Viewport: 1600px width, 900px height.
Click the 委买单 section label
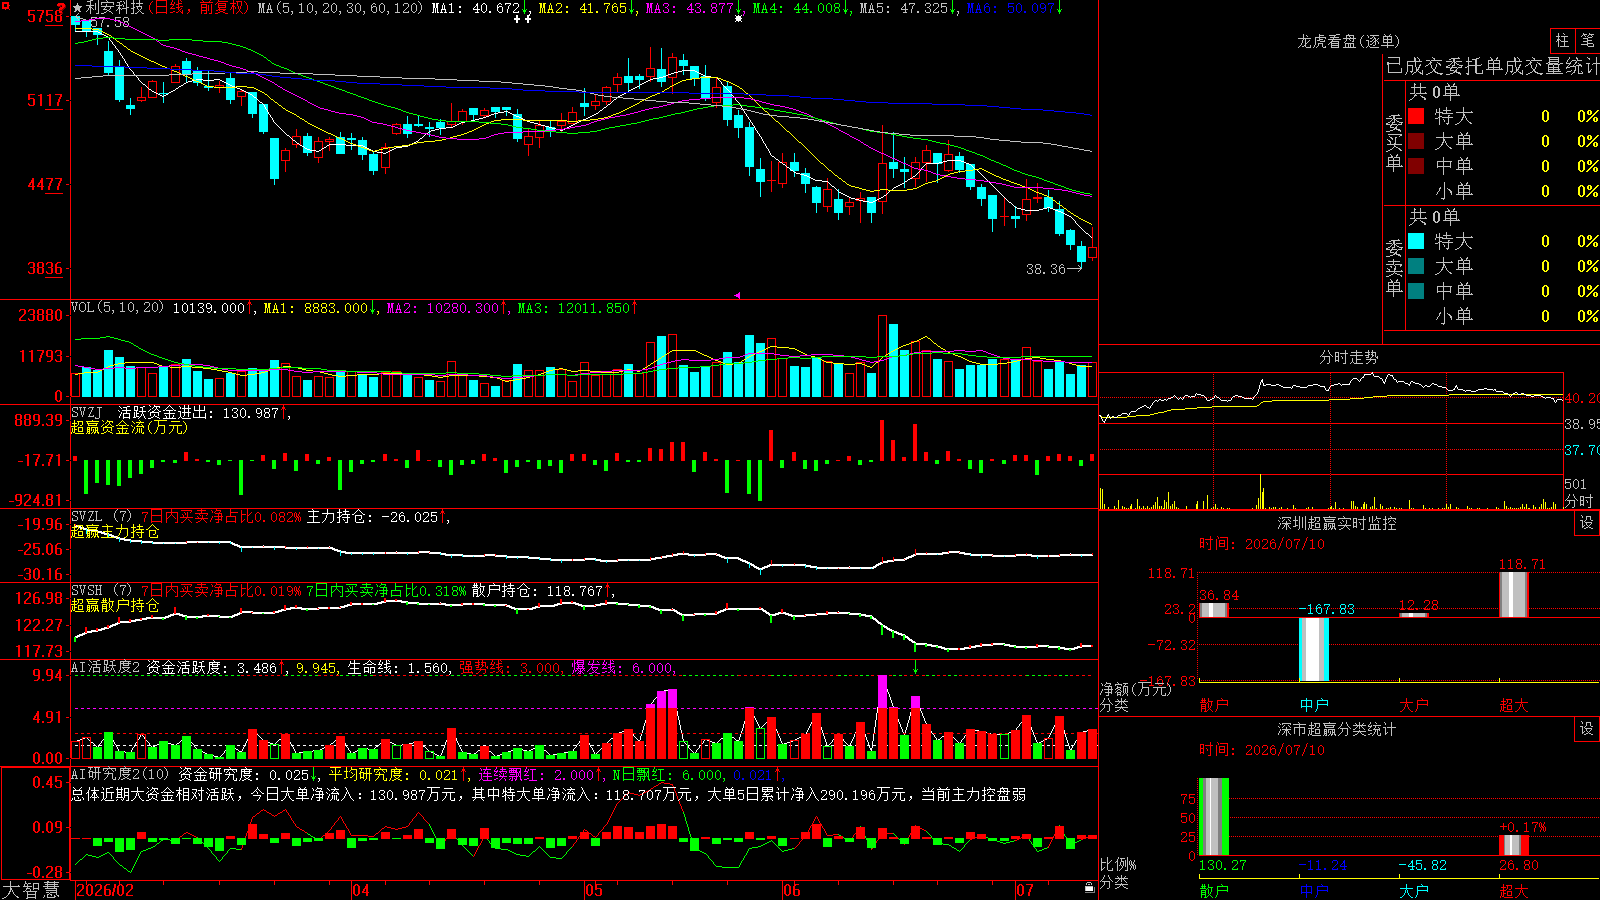1394,142
